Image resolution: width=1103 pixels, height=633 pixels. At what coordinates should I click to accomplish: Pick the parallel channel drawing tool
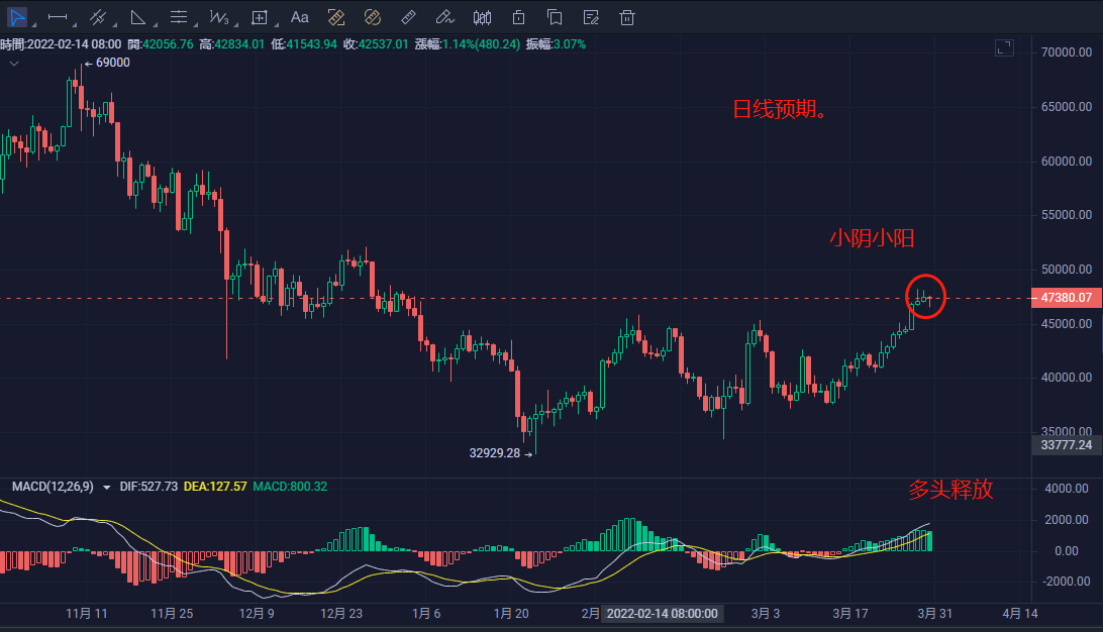coord(98,17)
